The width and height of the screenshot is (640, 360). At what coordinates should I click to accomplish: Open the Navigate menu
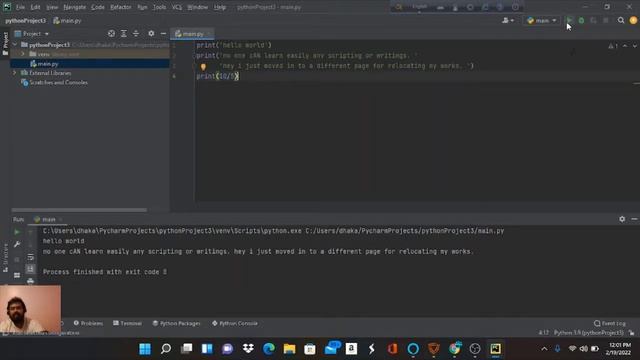pyautogui.click(x=75, y=7)
